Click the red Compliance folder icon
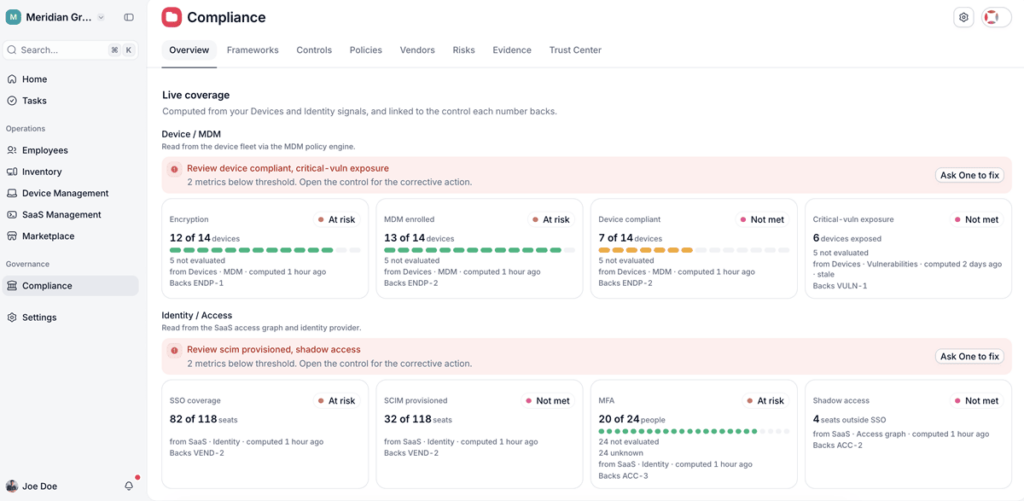The image size is (1024, 501). click(x=172, y=18)
